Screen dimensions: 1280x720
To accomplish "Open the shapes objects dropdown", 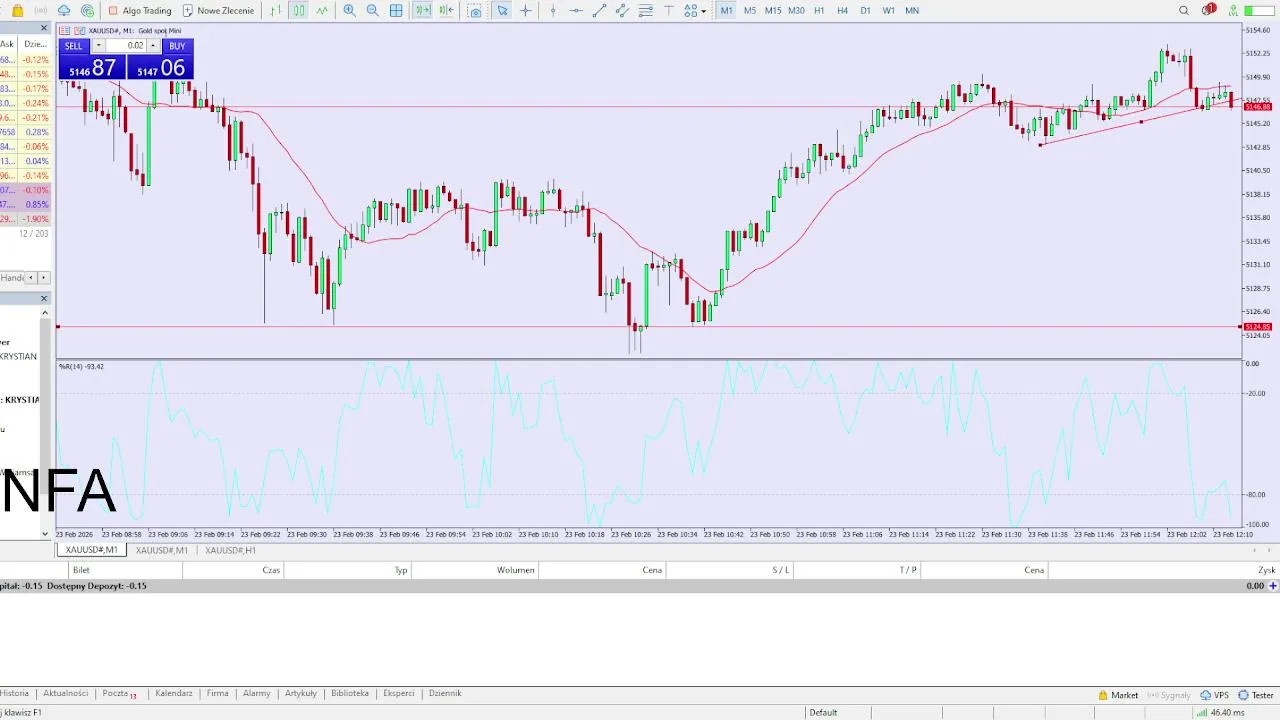I will [695, 10].
